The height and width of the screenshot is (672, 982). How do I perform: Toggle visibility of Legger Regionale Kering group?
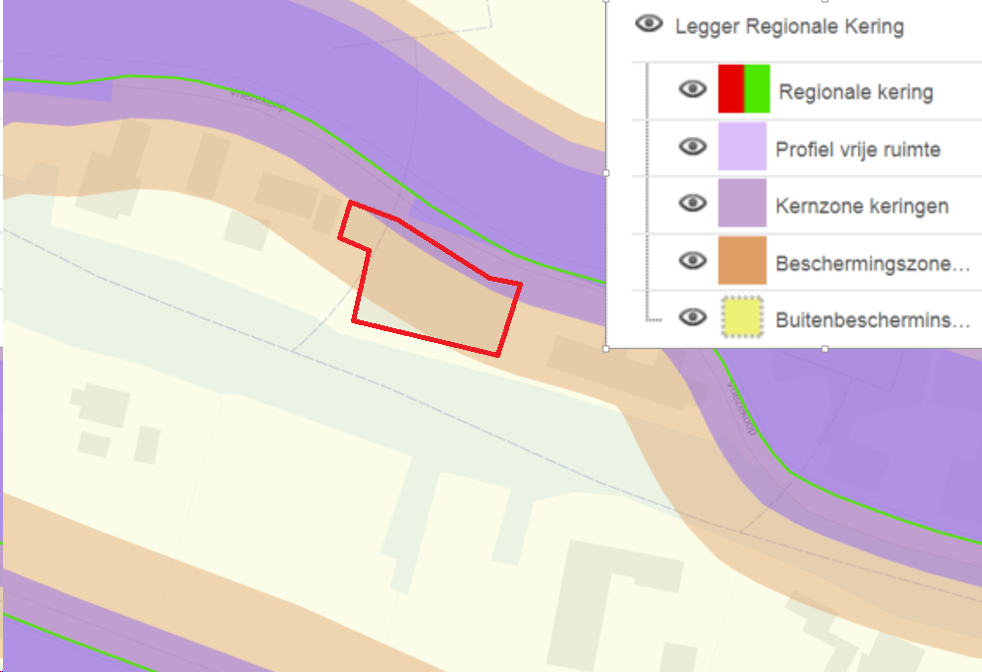tap(649, 24)
